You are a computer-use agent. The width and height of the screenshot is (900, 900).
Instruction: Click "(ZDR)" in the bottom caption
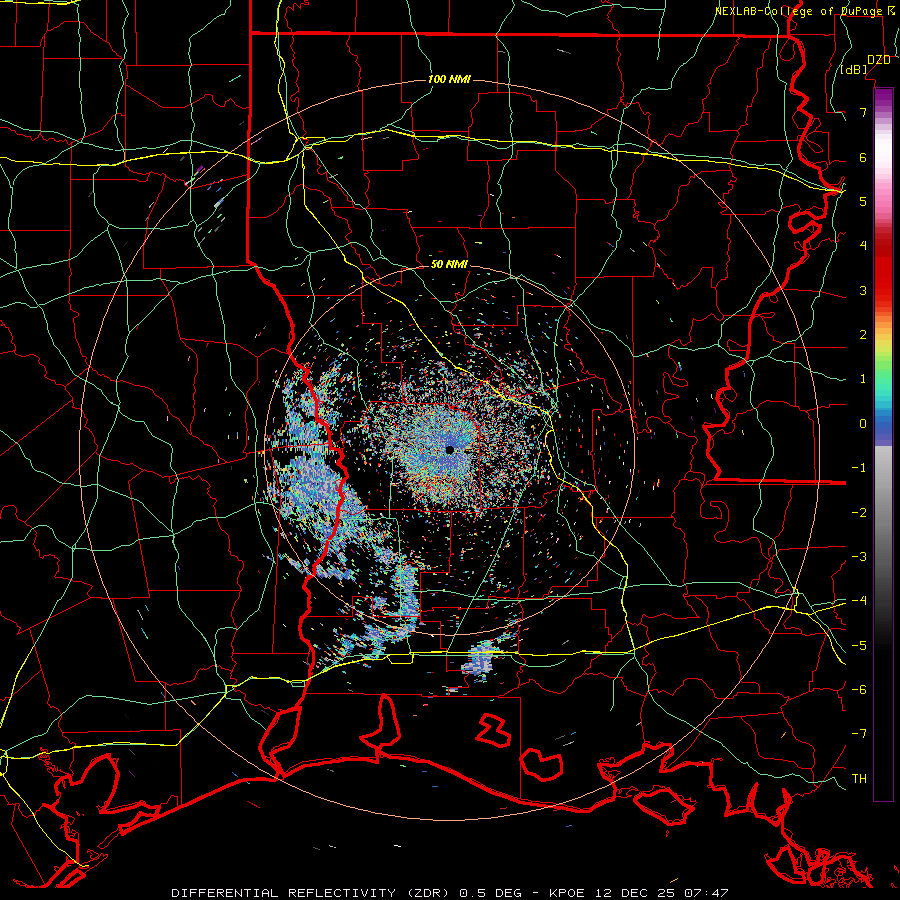coord(428,893)
